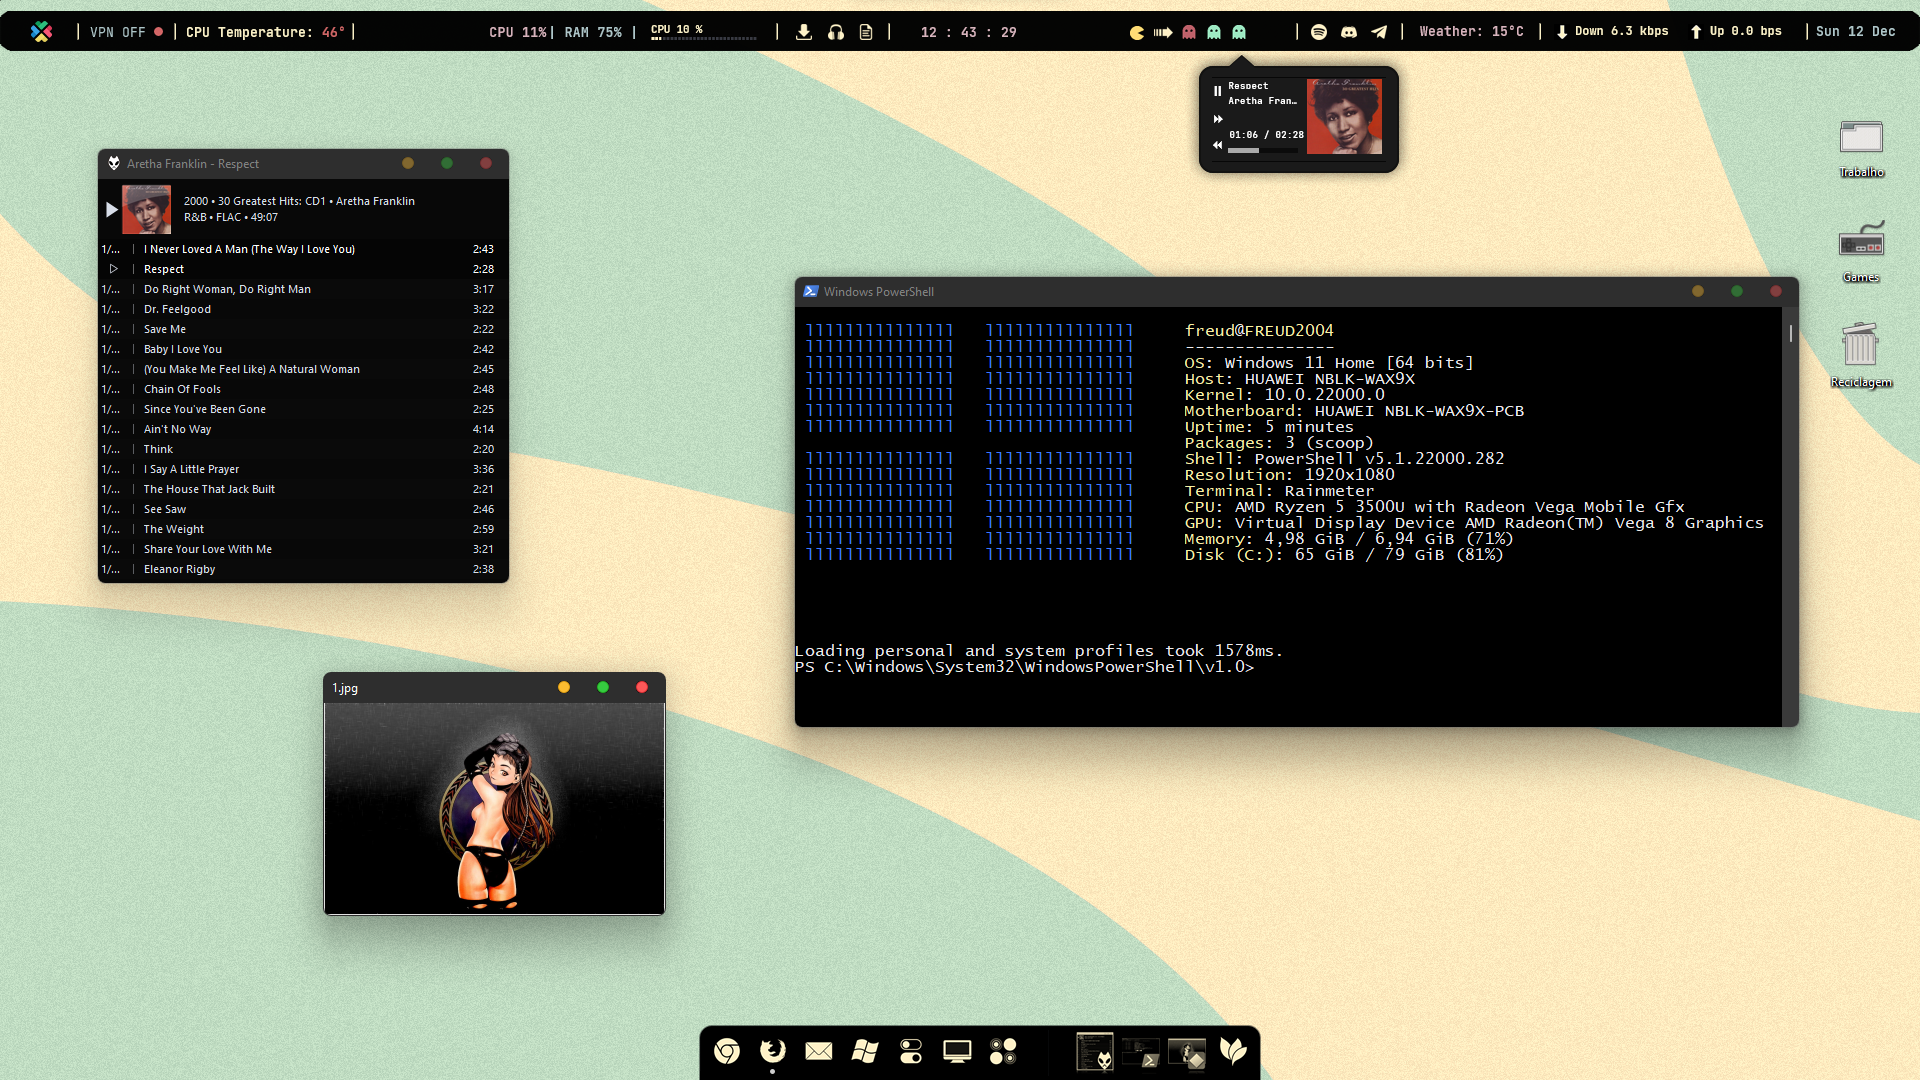Screen dimensions: 1920x1080
Task: Open Telegram from the top bar
Action: click(x=1379, y=32)
